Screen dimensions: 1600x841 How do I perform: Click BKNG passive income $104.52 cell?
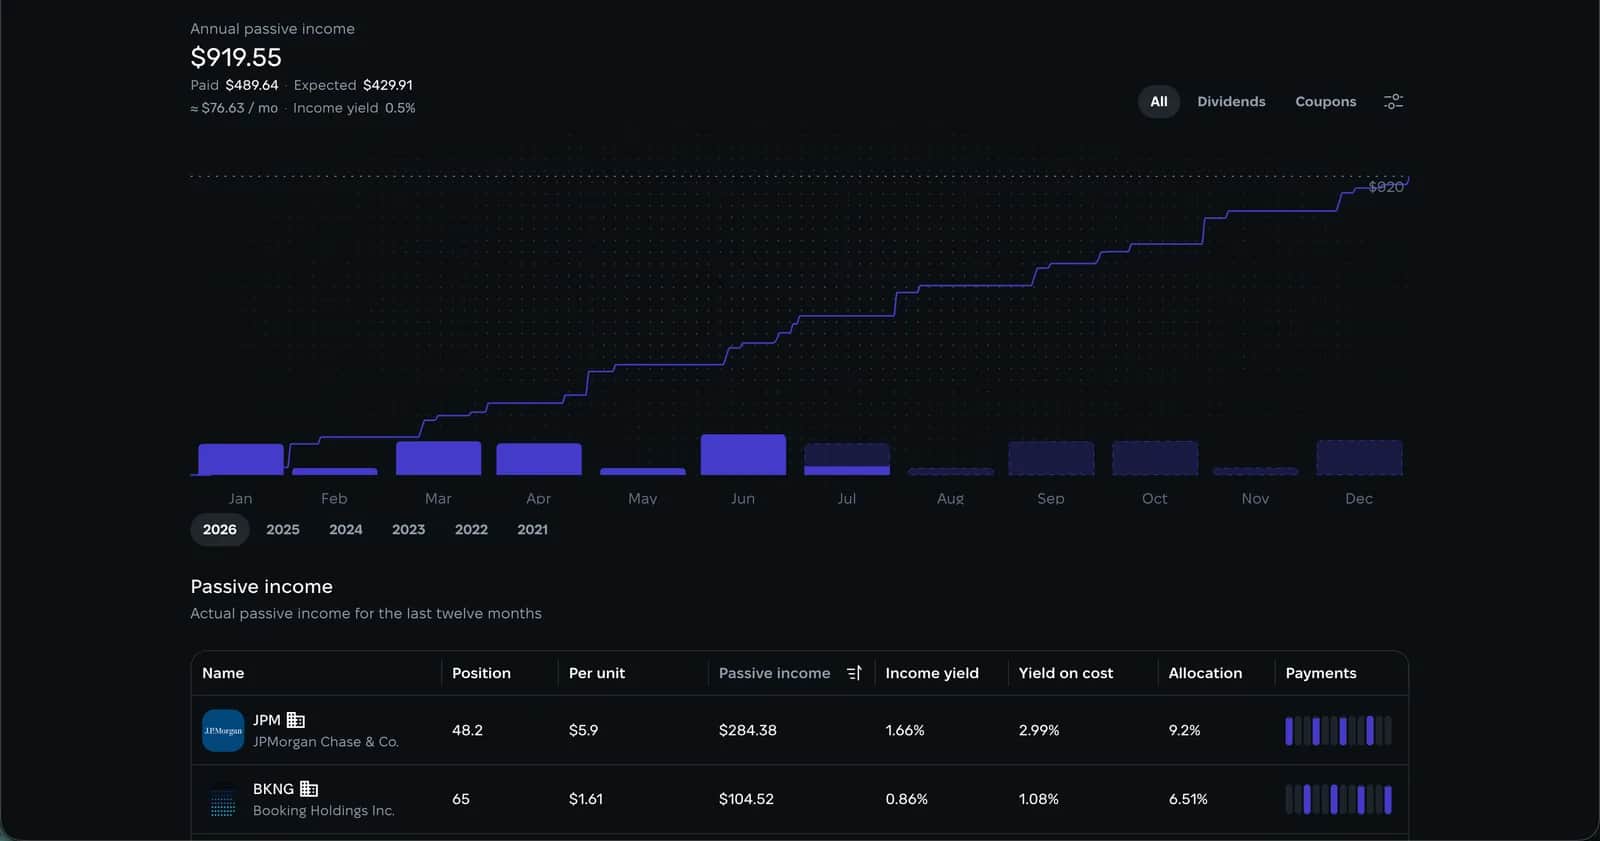[x=746, y=799]
